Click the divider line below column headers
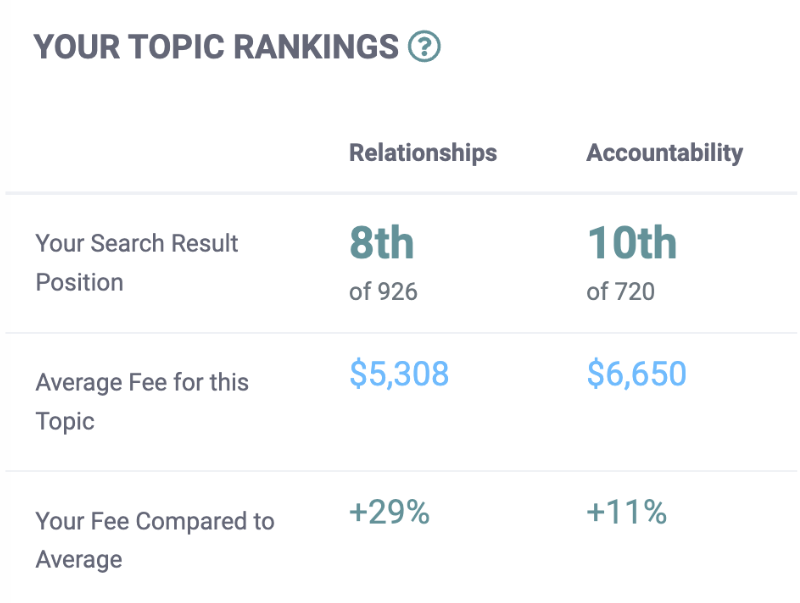This screenshot has height=603, width=800. pyautogui.click(x=401, y=193)
